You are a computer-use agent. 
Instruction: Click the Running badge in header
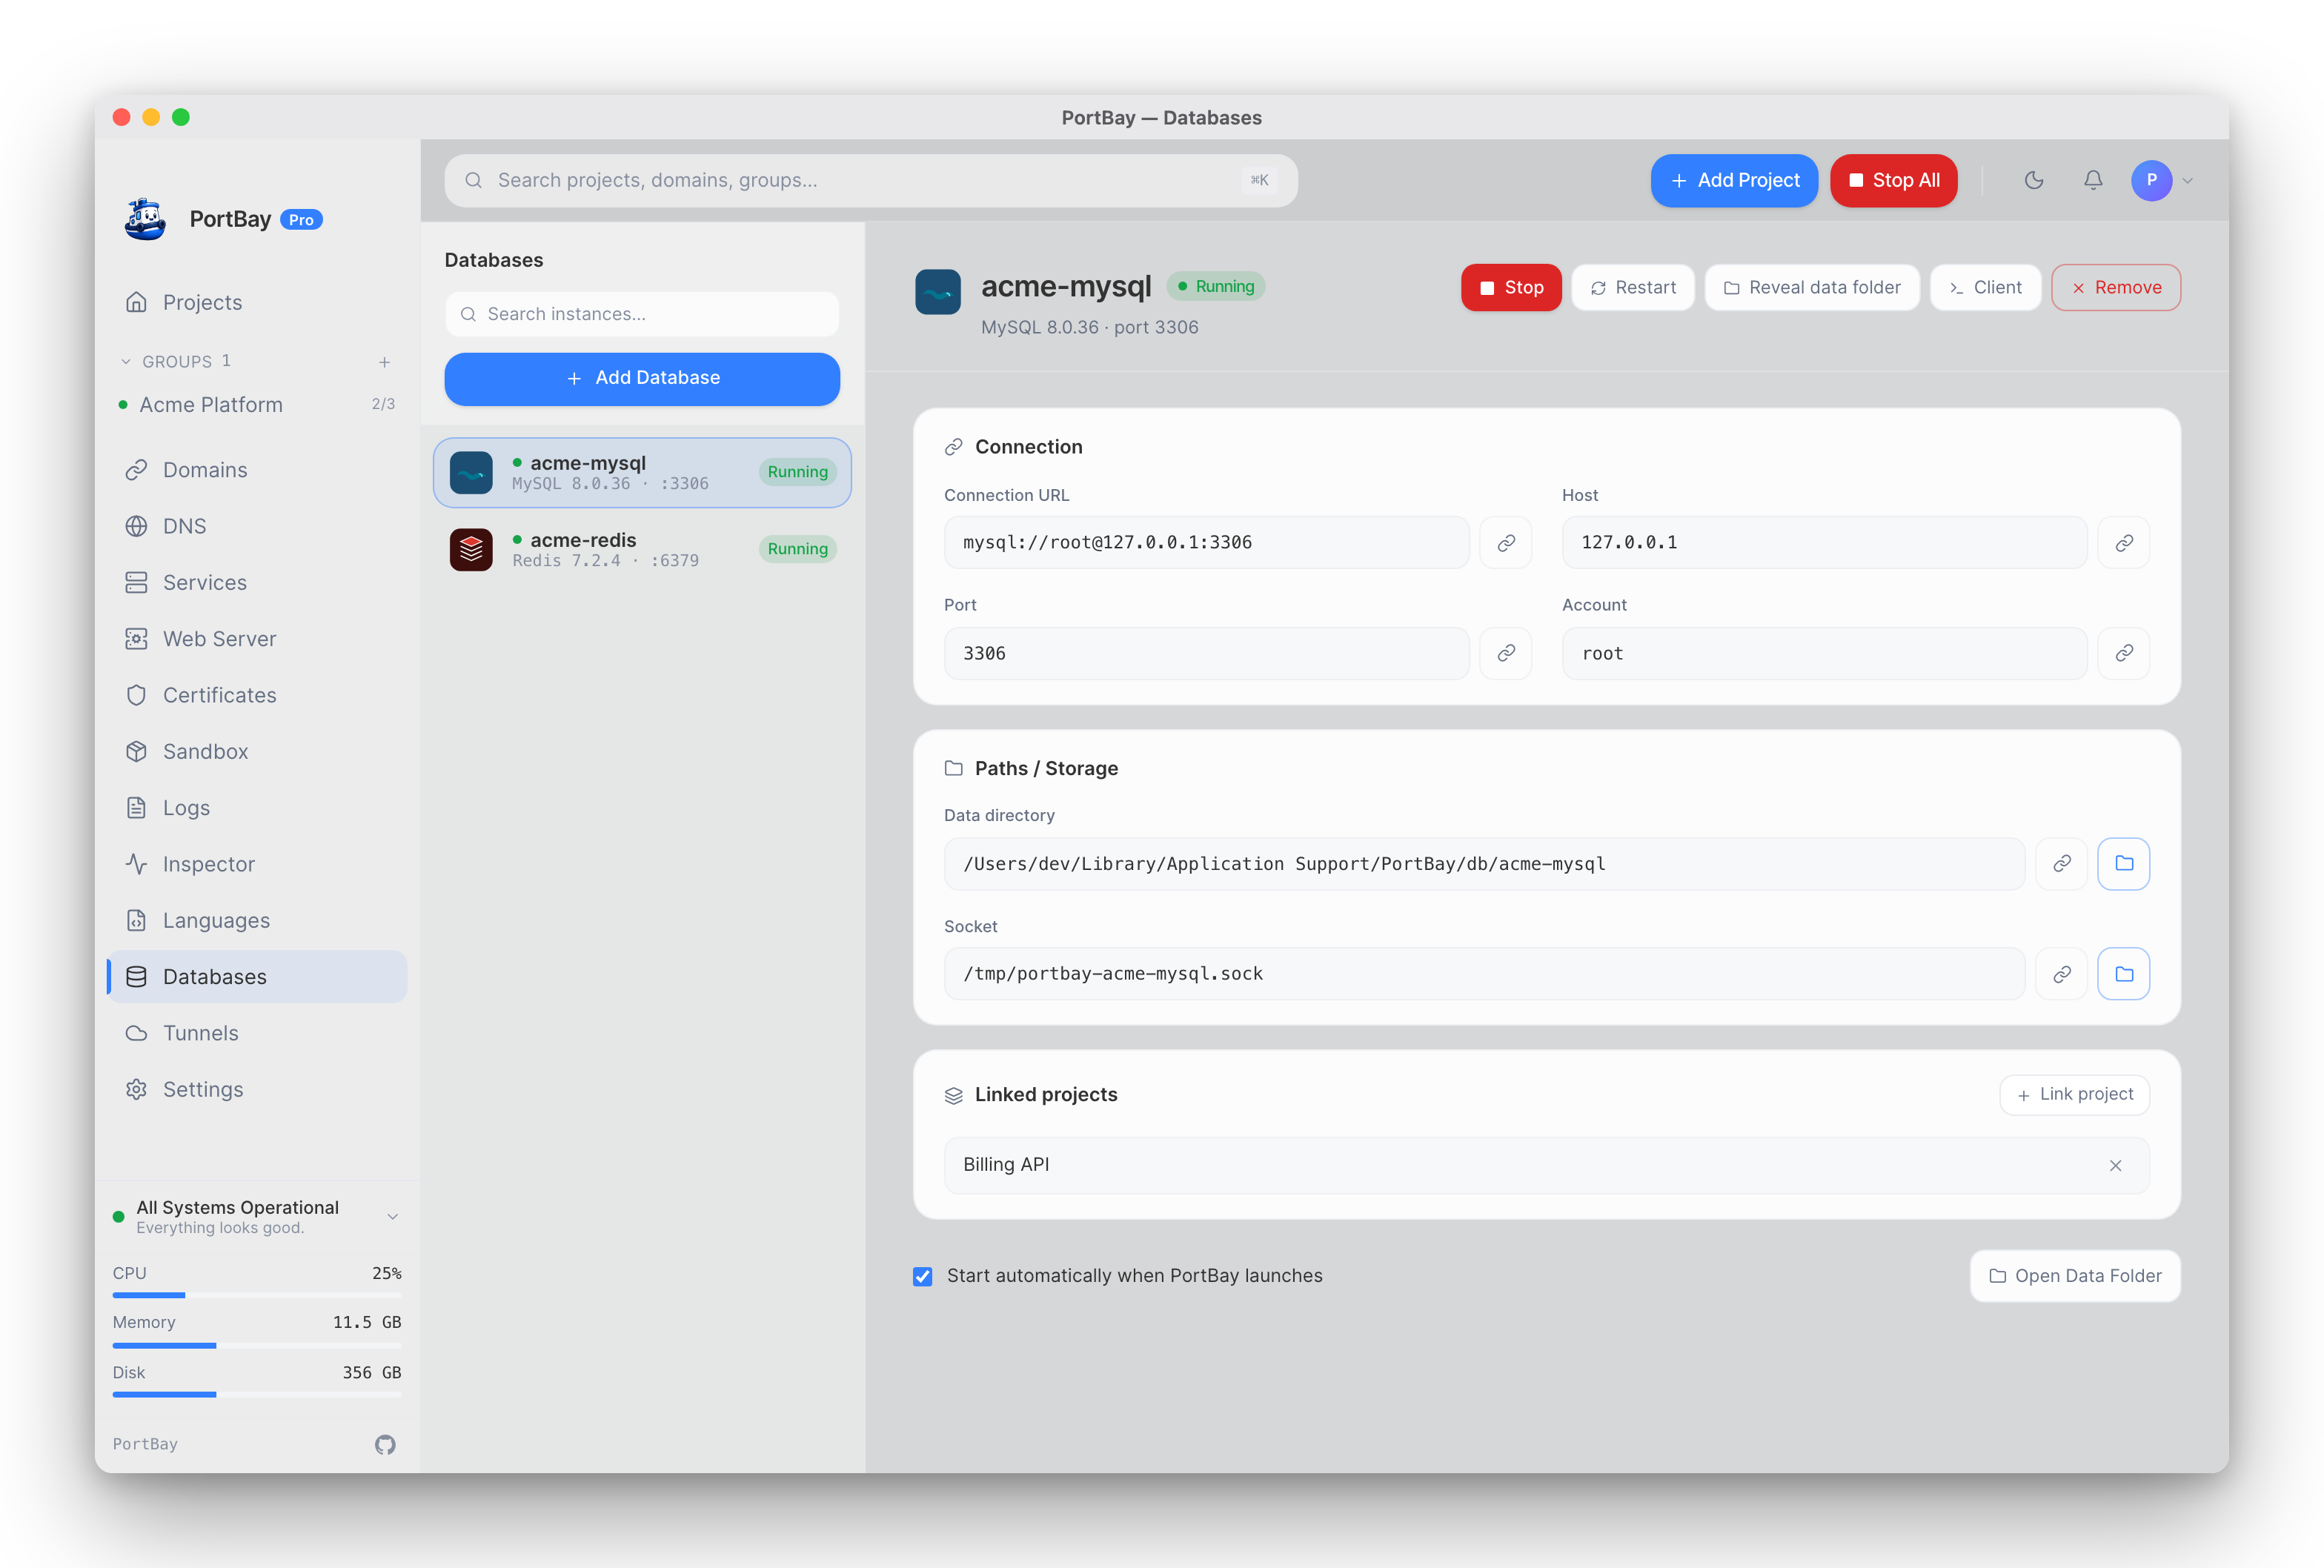1215,287
